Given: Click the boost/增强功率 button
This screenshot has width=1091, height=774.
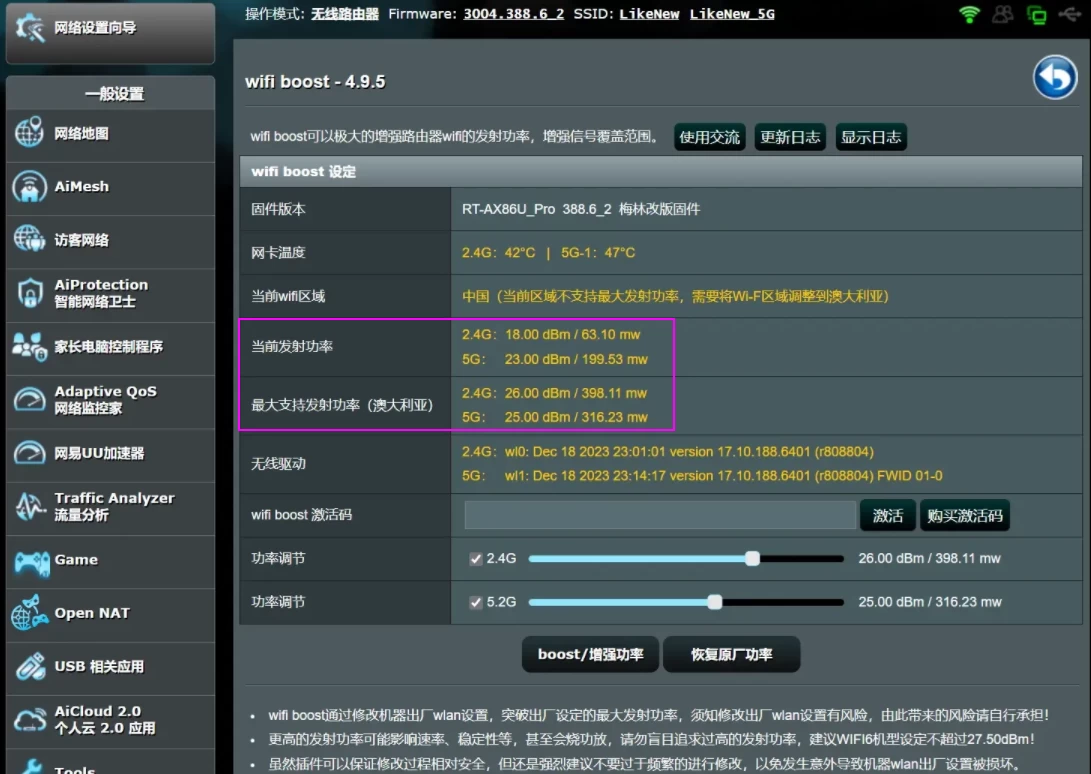Looking at the screenshot, I should (x=590, y=655).
